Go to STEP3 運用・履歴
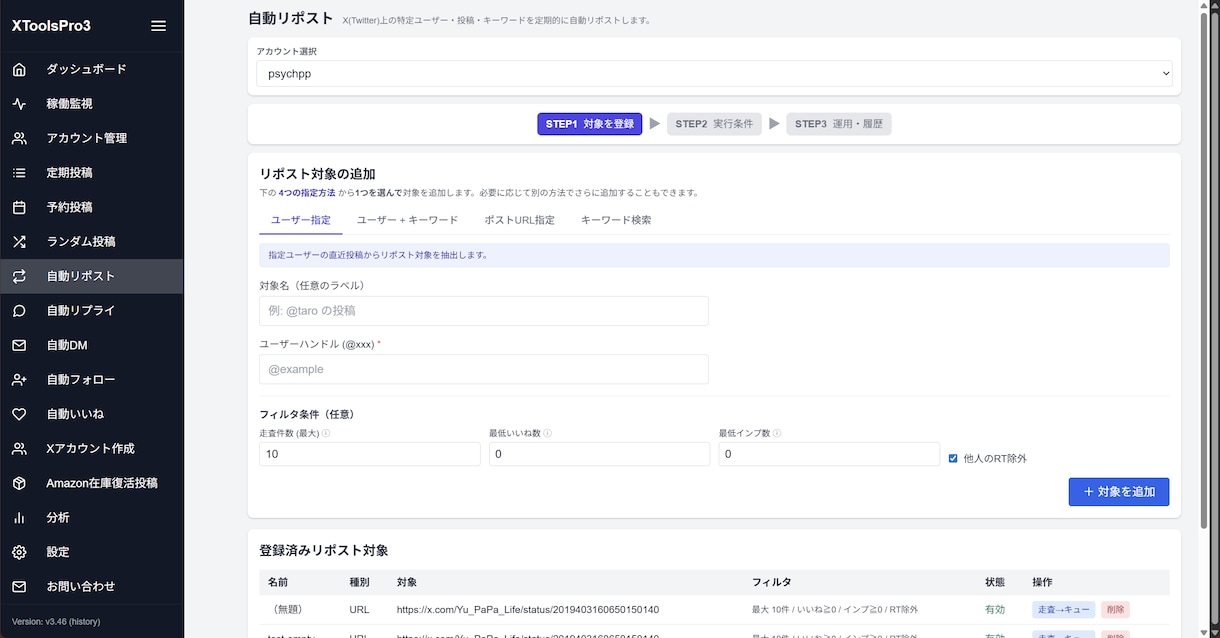 [839, 124]
